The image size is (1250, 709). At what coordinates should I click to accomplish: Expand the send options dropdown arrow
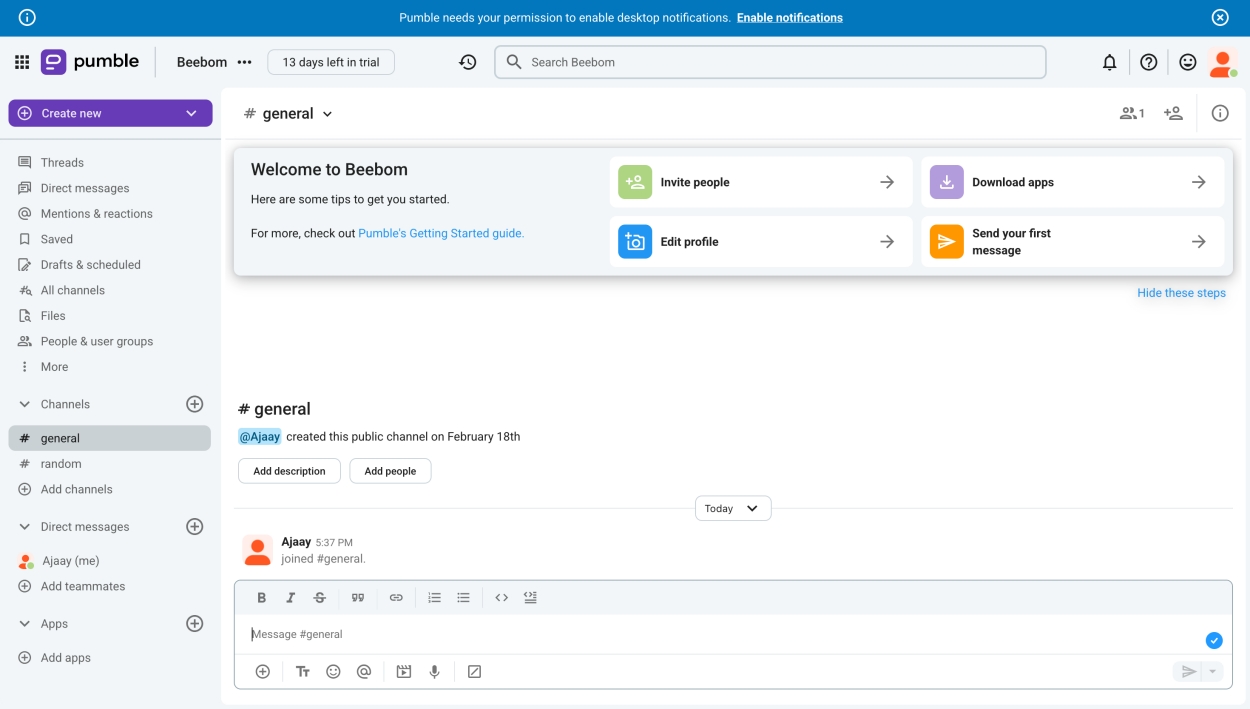1212,671
